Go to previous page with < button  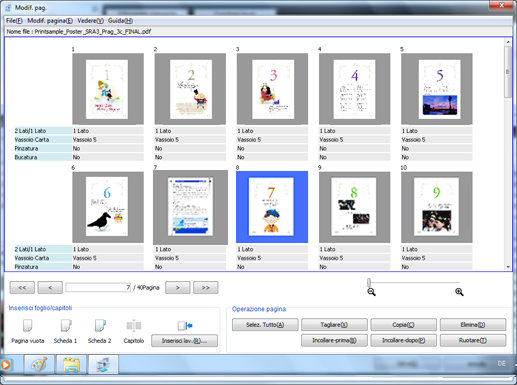(x=50, y=287)
